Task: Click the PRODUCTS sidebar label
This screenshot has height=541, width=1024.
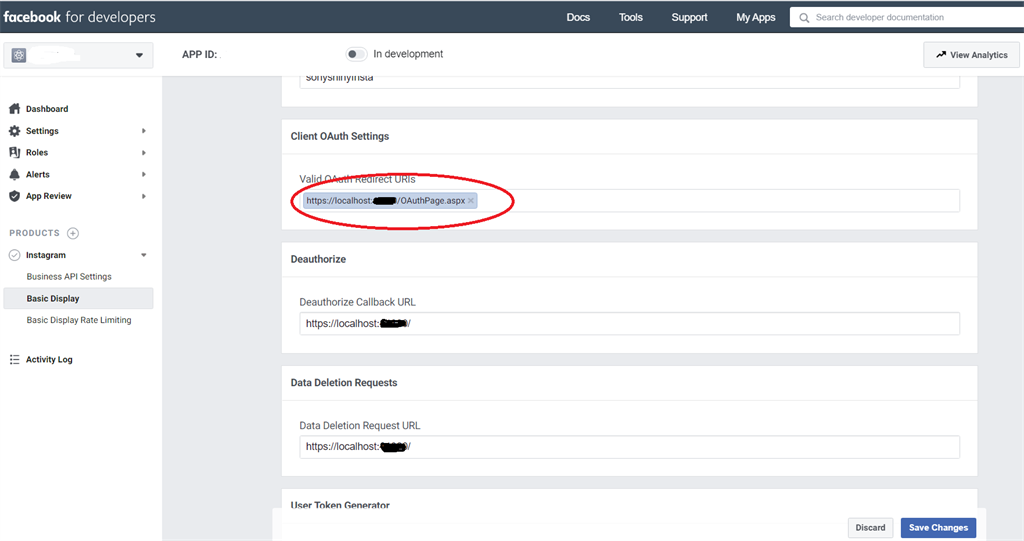Action: 34,233
